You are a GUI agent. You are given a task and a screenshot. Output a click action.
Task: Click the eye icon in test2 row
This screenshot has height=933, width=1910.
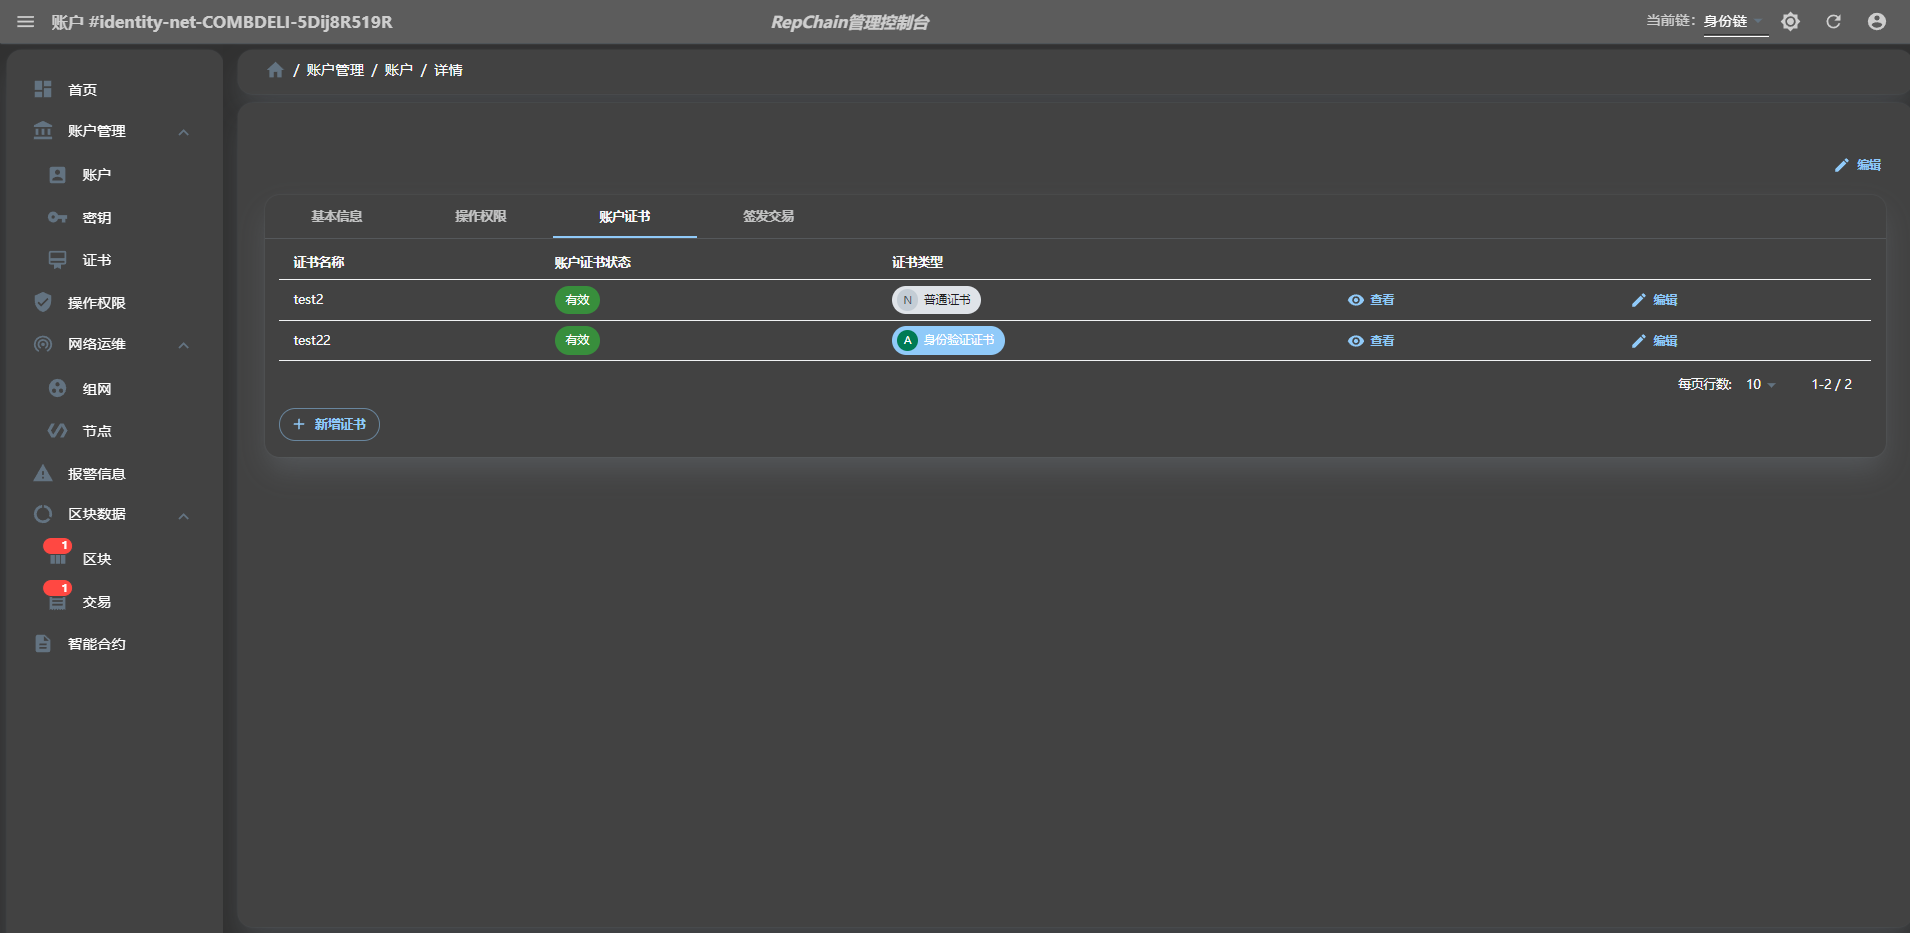pyautogui.click(x=1356, y=300)
